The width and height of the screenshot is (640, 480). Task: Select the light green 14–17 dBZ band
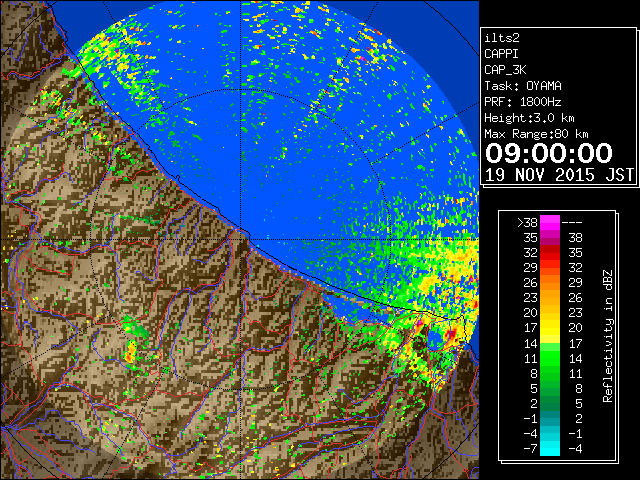550,343
